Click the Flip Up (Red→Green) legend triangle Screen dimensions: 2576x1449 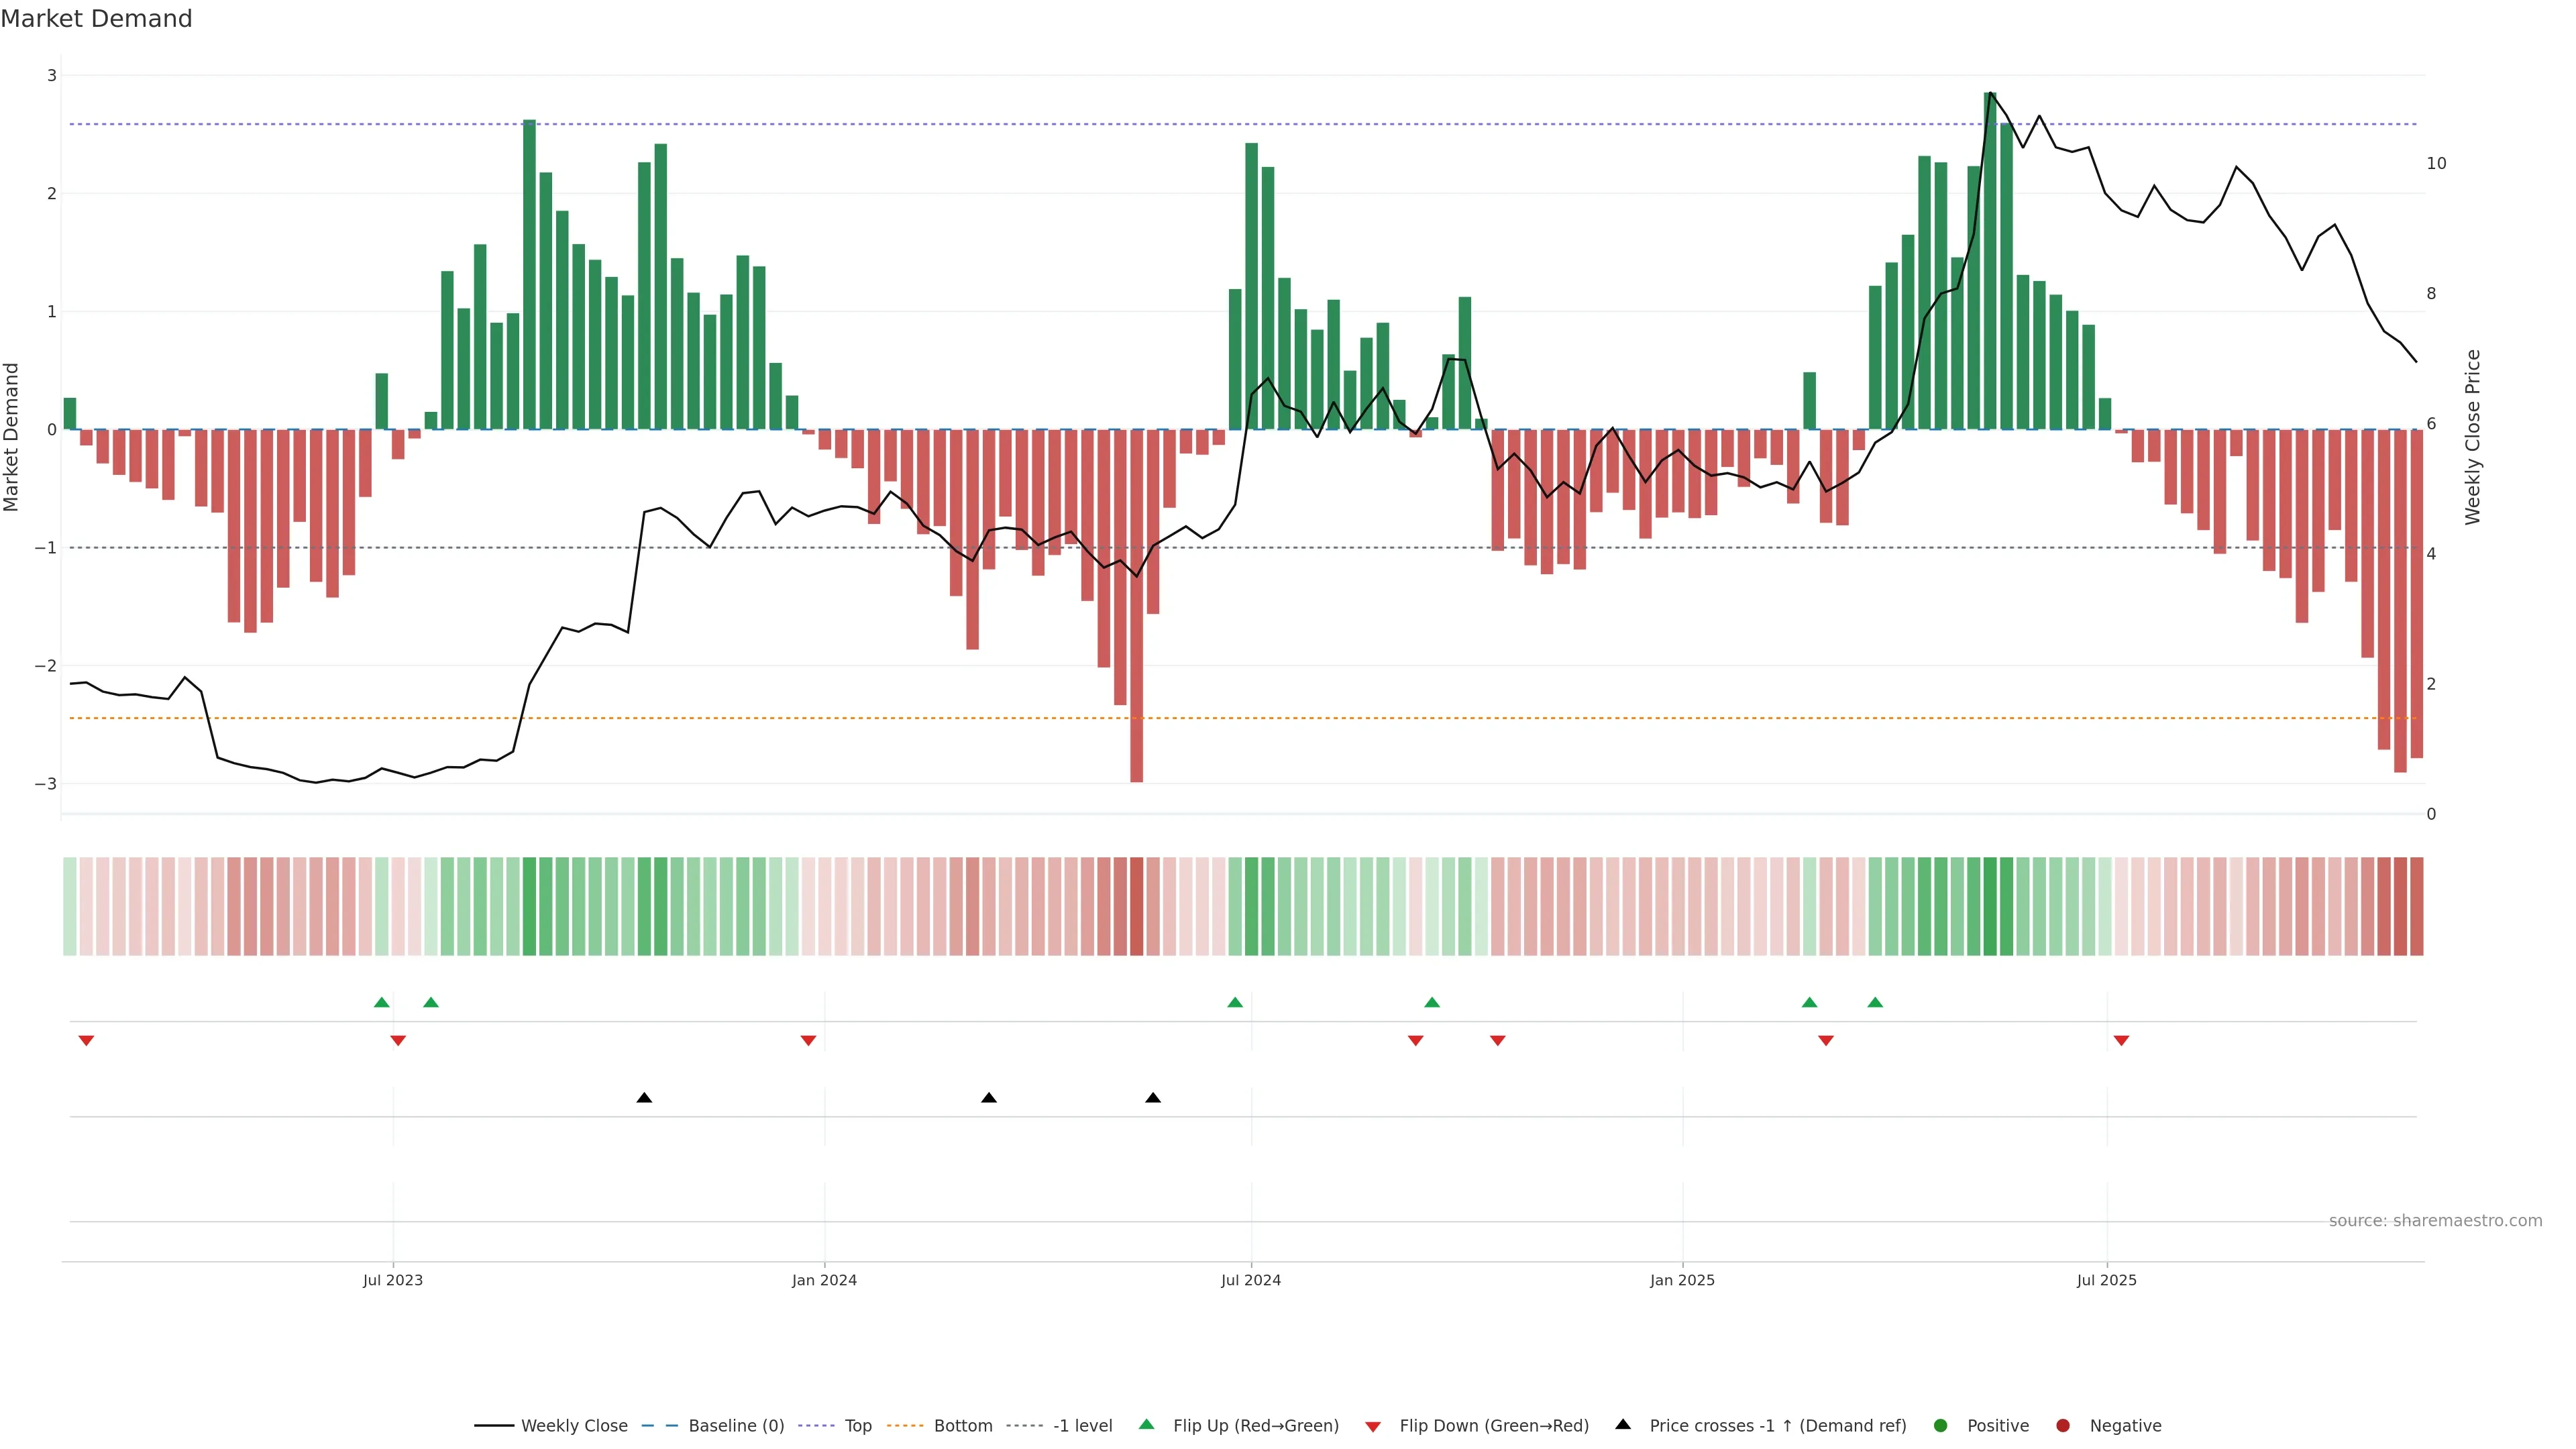coord(1147,1424)
